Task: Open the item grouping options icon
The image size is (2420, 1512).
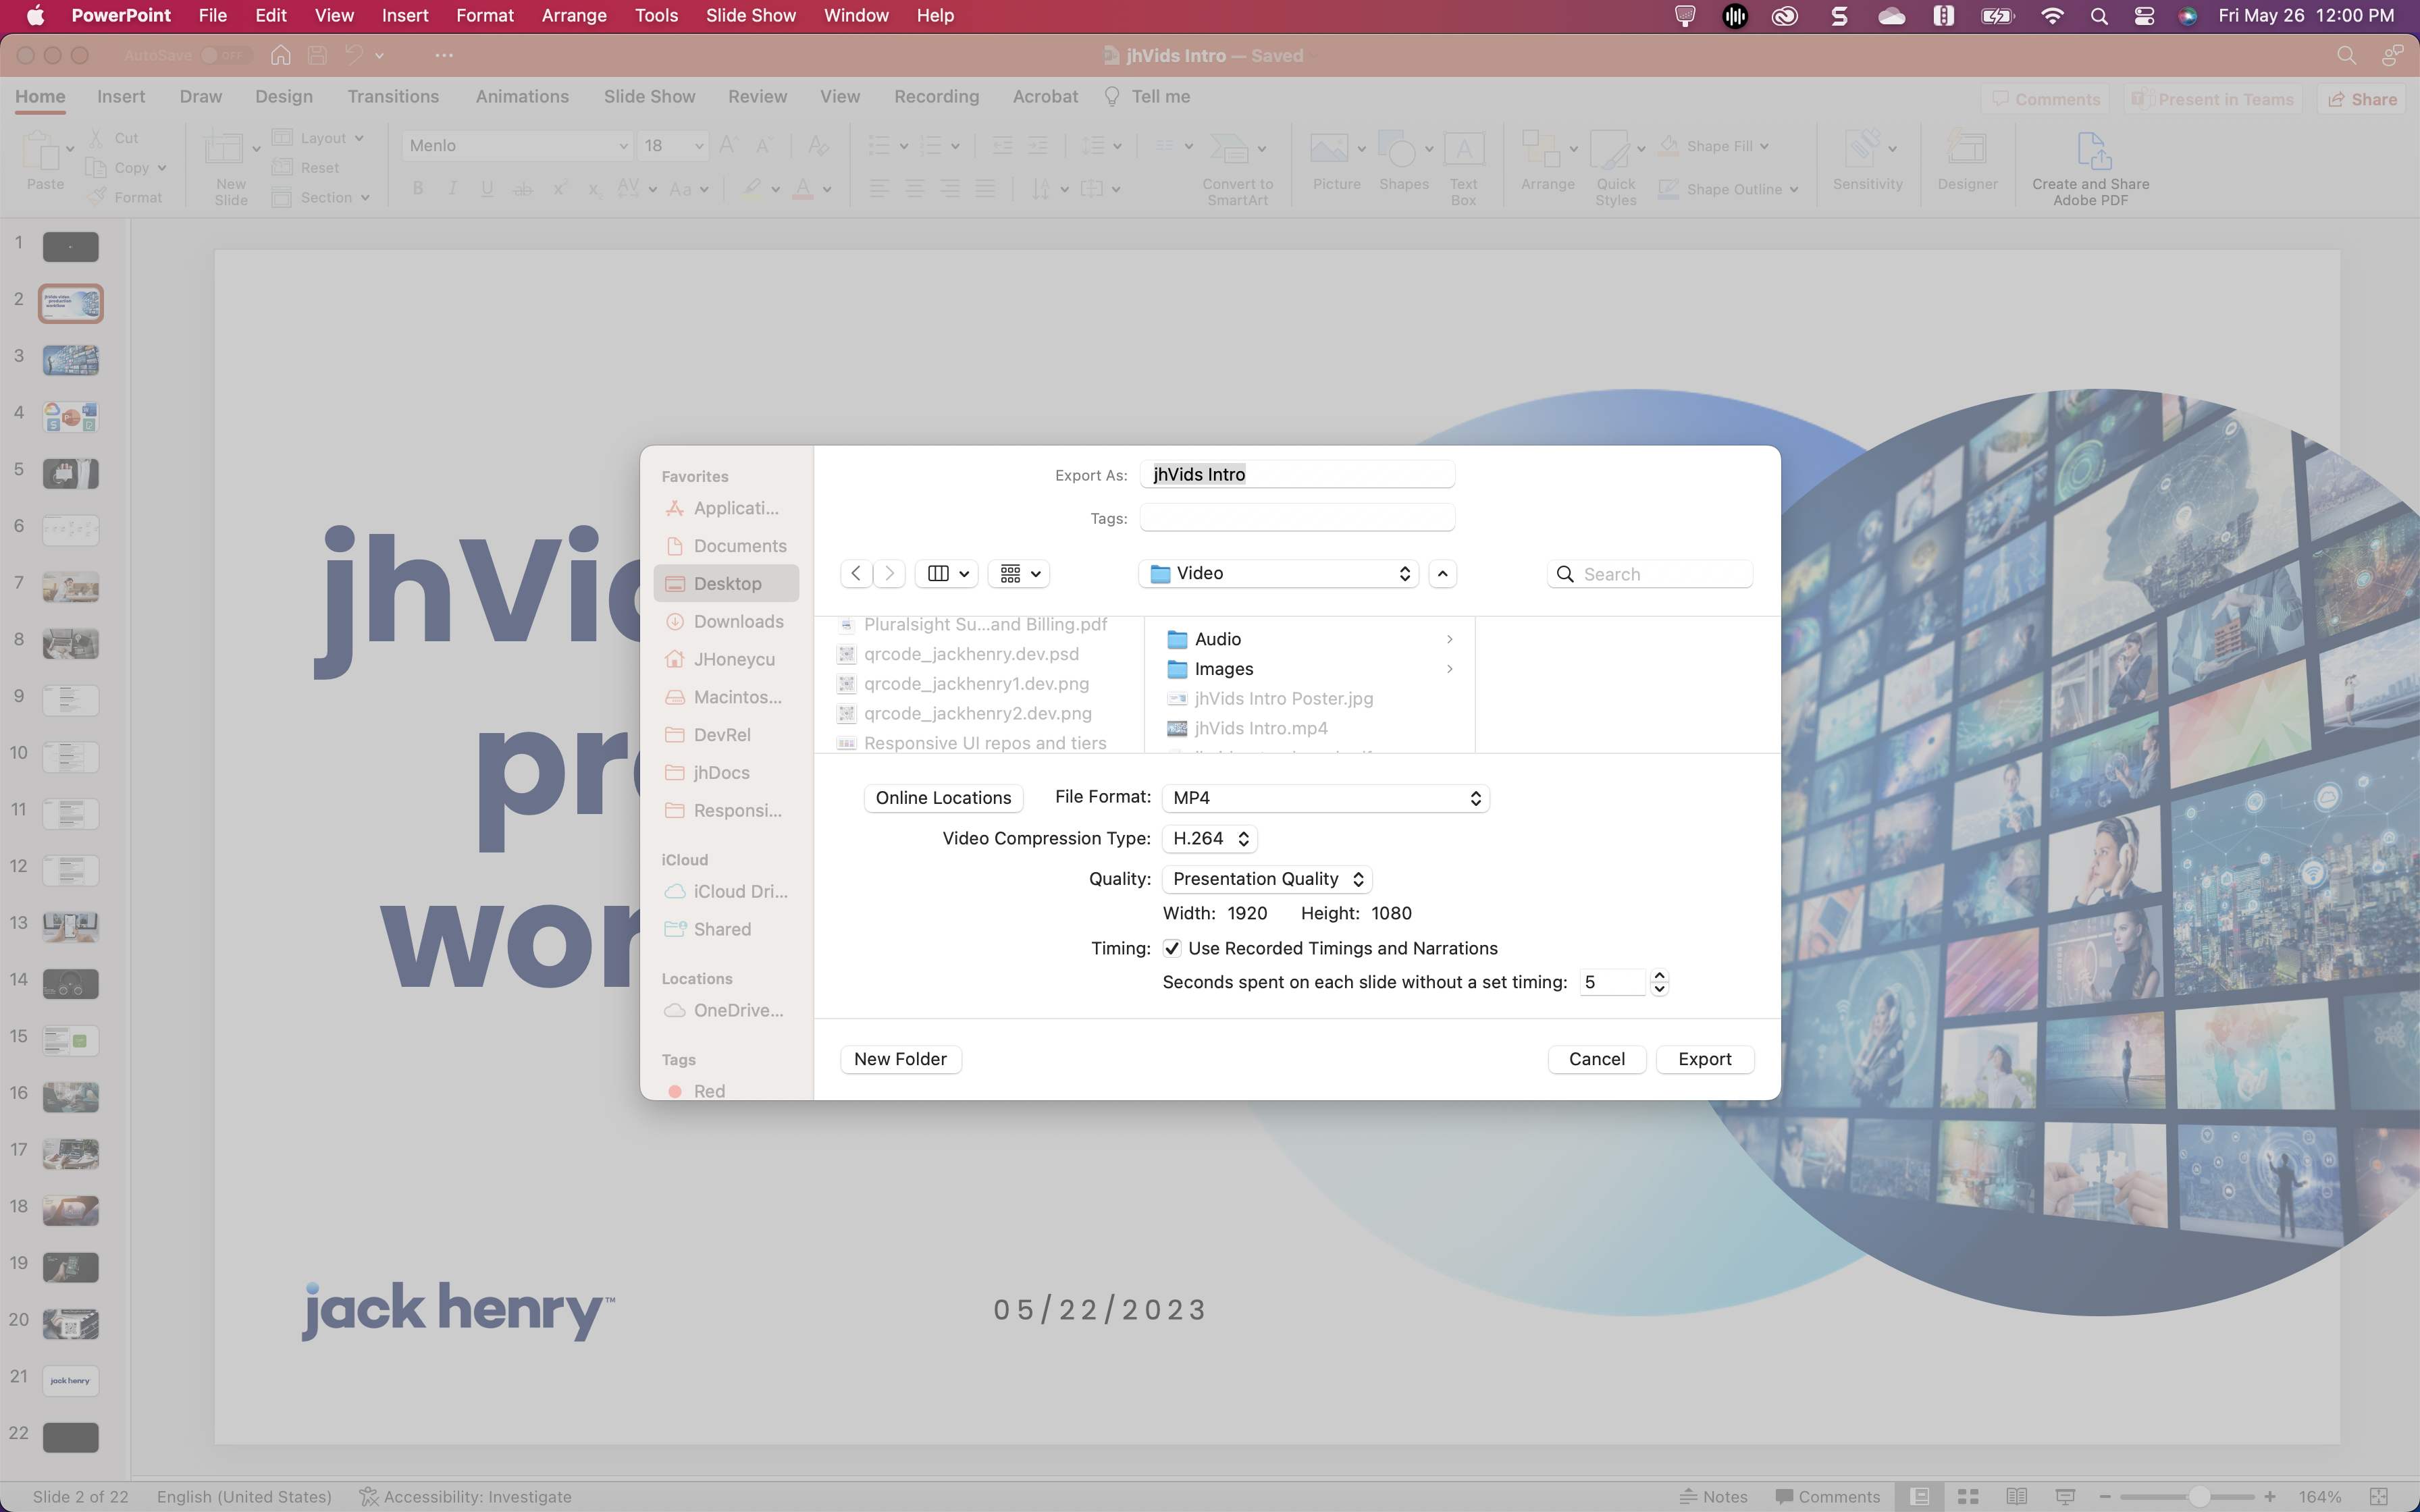Action: pos(1019,573)
